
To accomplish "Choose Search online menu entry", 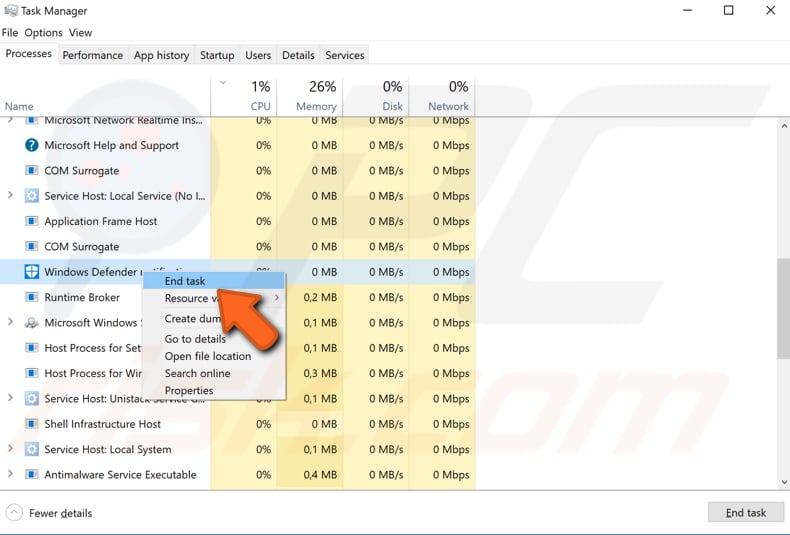I will pos(214,373).
